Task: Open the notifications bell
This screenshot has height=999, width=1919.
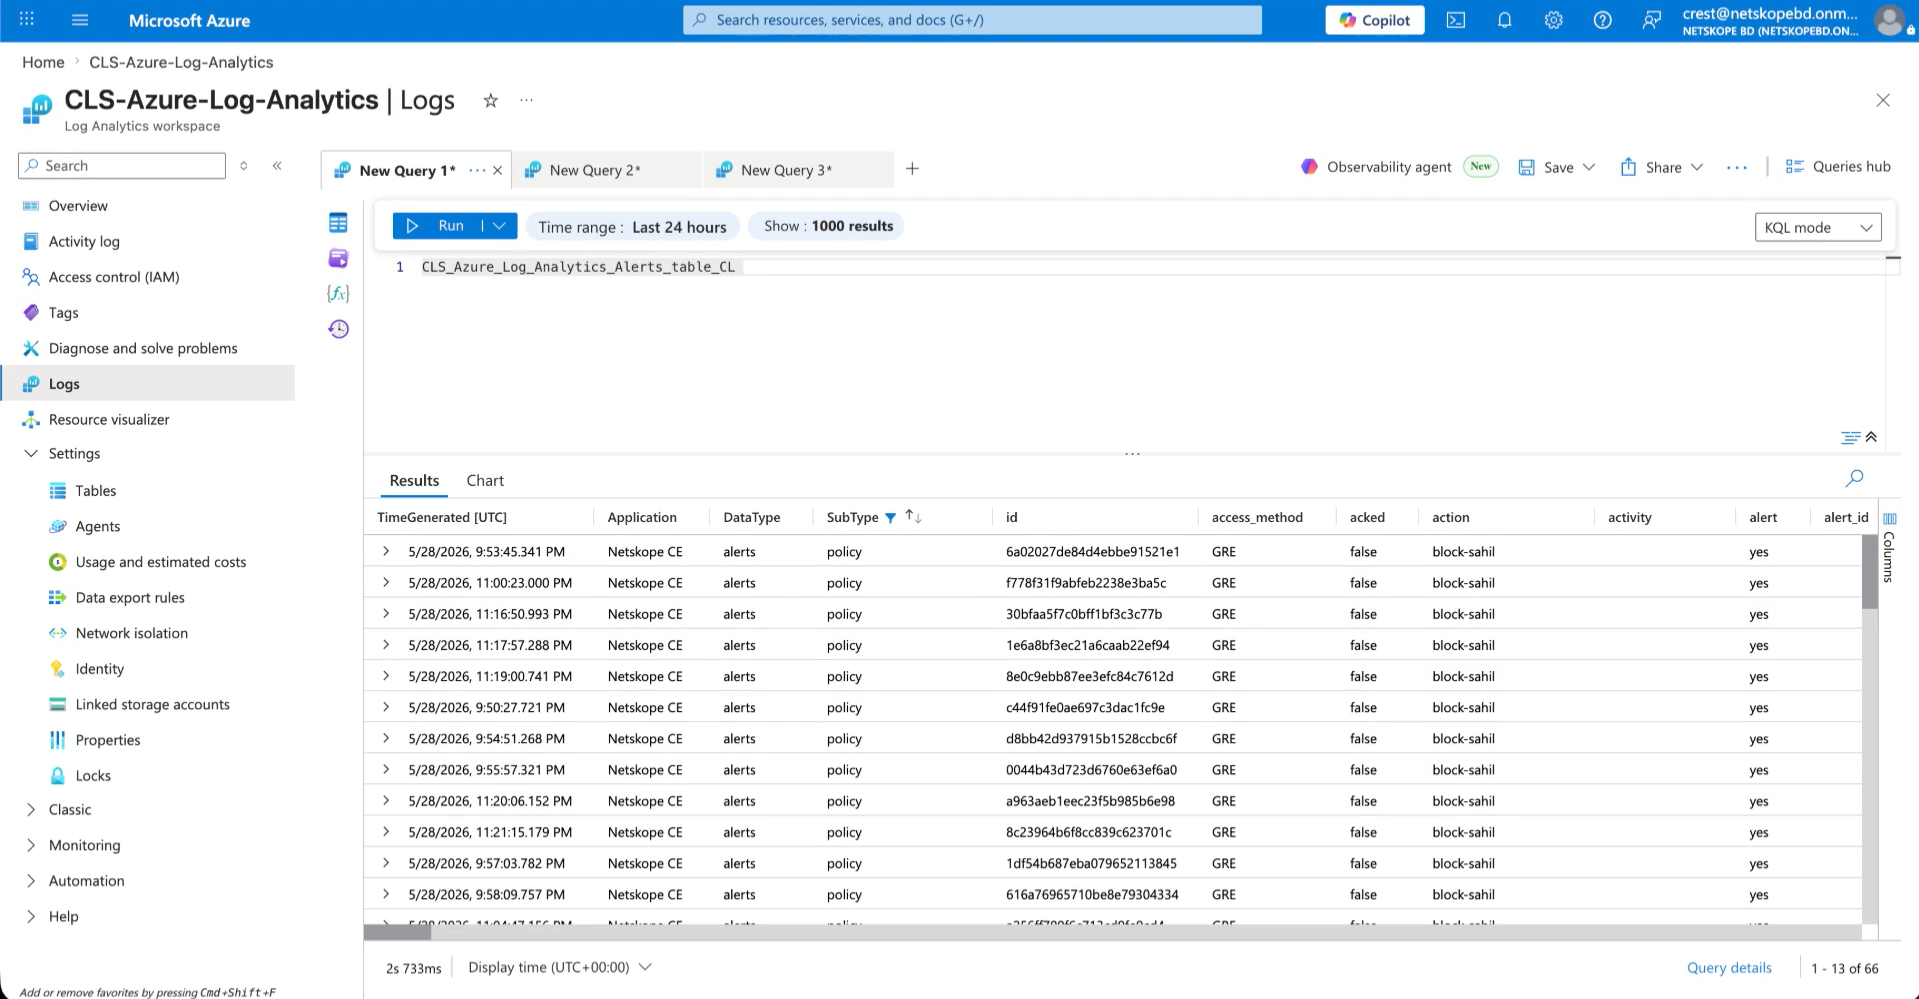Action: coord(1504,20)
